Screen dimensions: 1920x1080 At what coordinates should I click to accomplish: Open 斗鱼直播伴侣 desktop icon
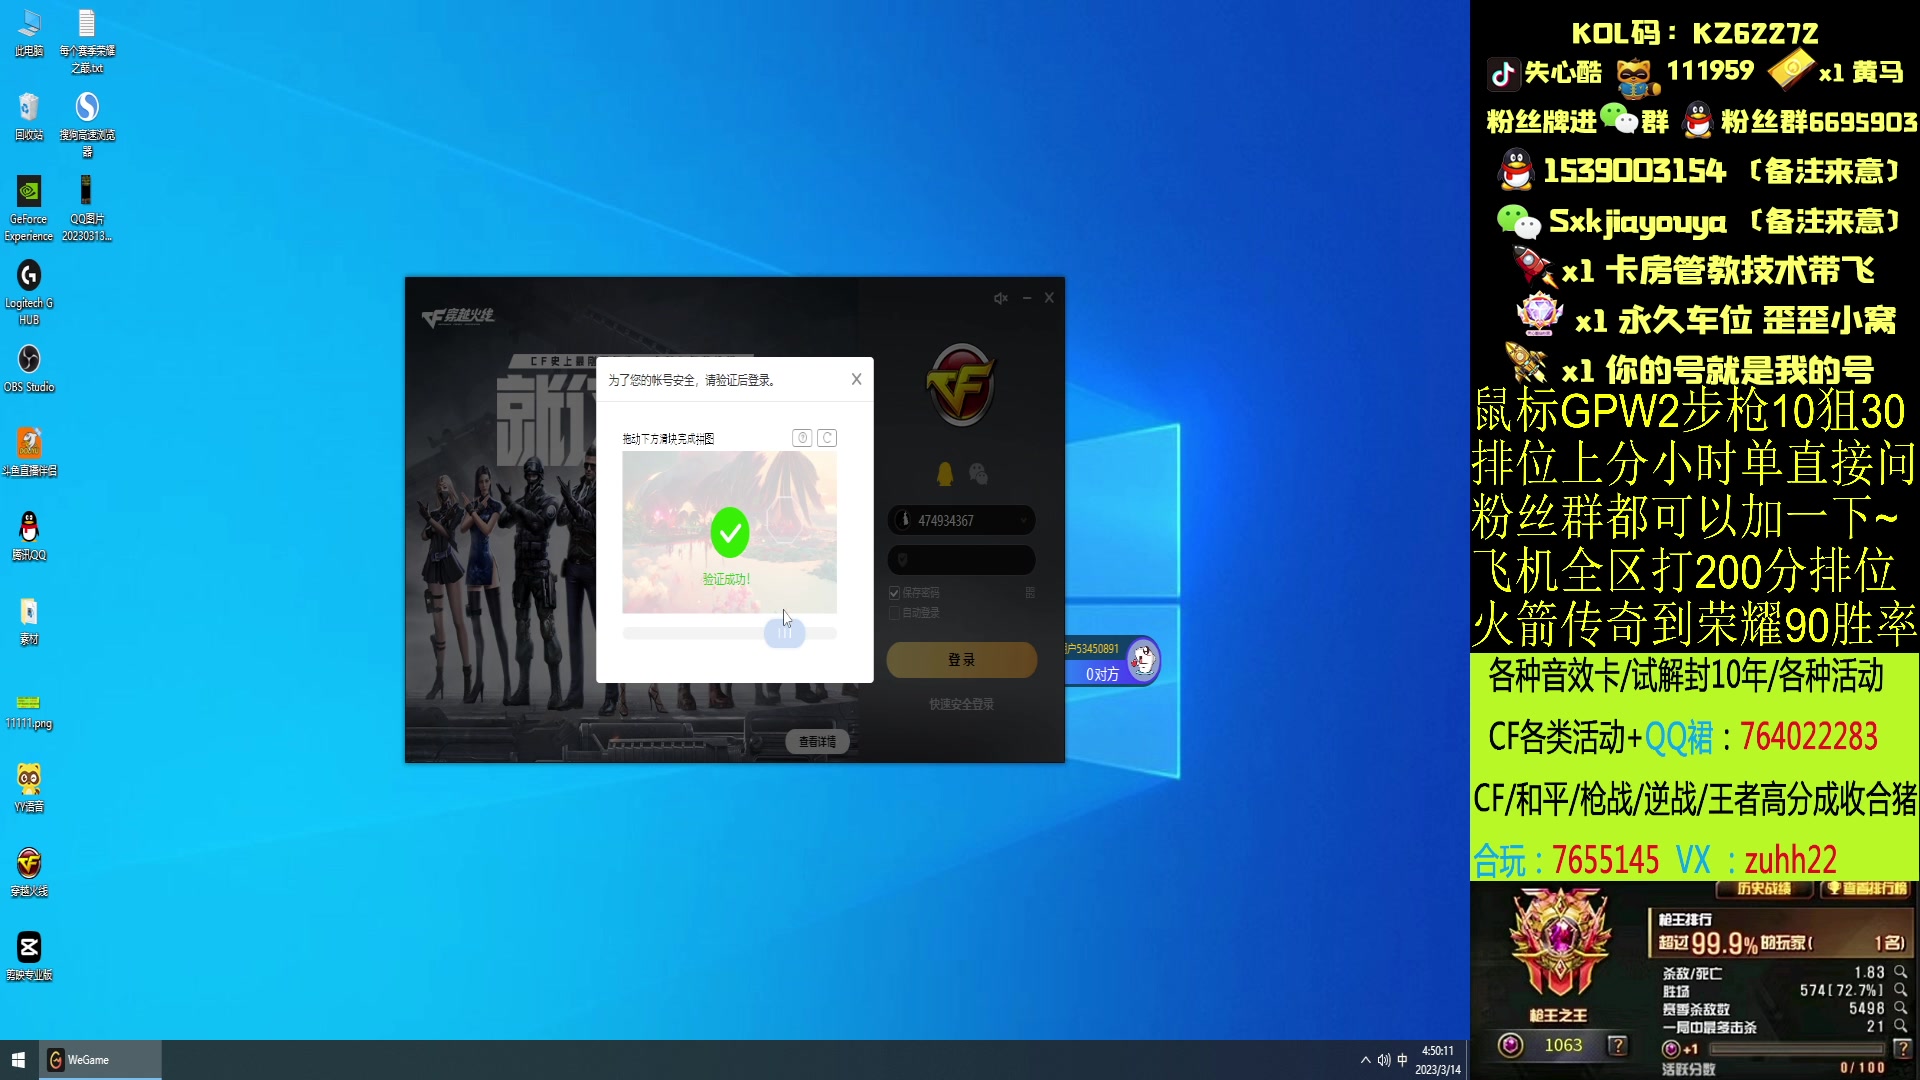pyautogui.click(x=29, y=453)
